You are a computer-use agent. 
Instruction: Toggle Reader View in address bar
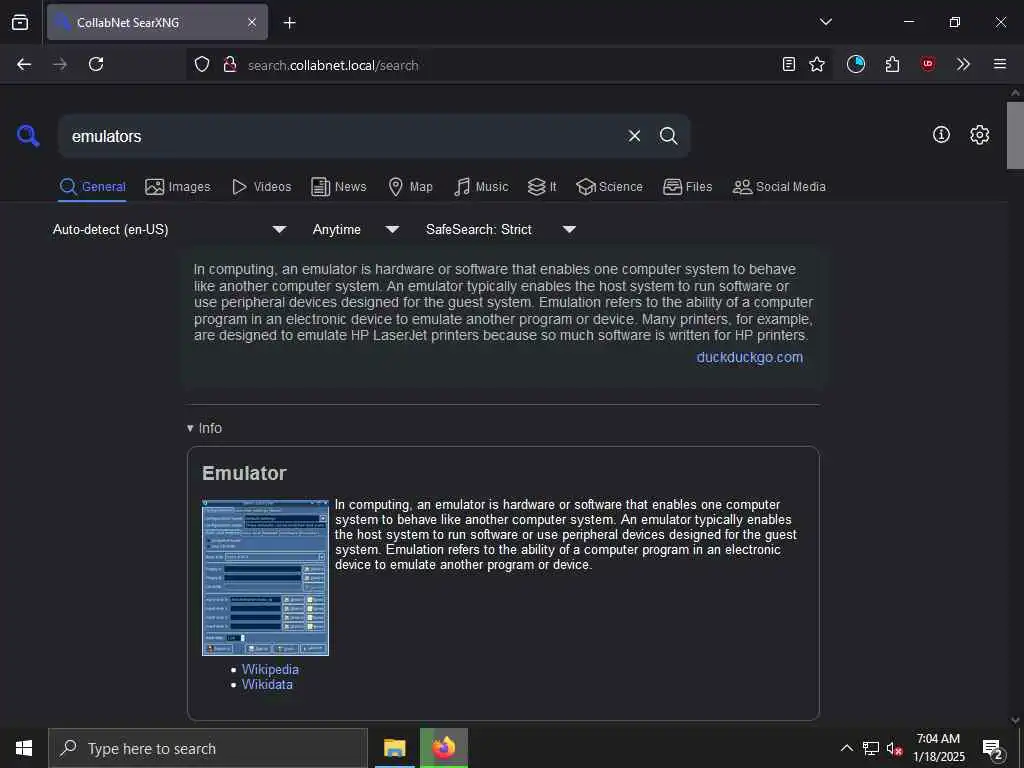pos(789,64)
